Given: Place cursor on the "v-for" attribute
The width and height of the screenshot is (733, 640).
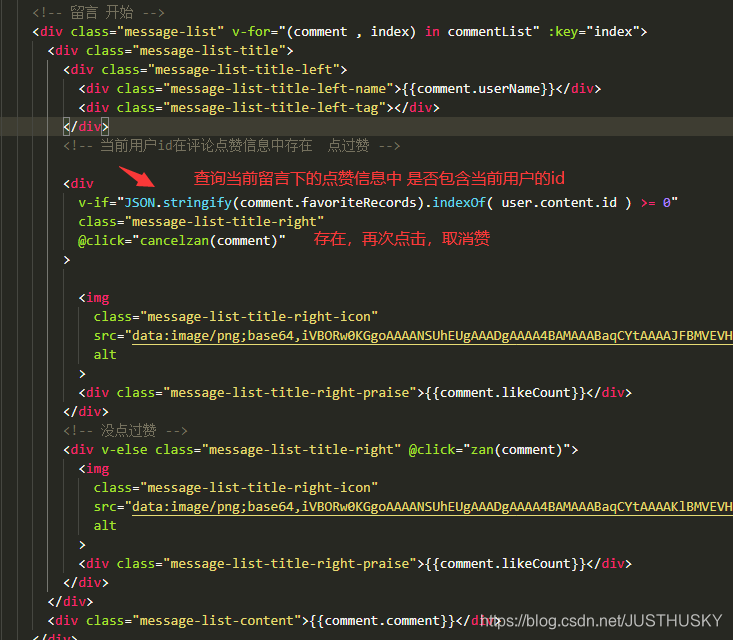Looking at the screenshot, I should 251,31.
